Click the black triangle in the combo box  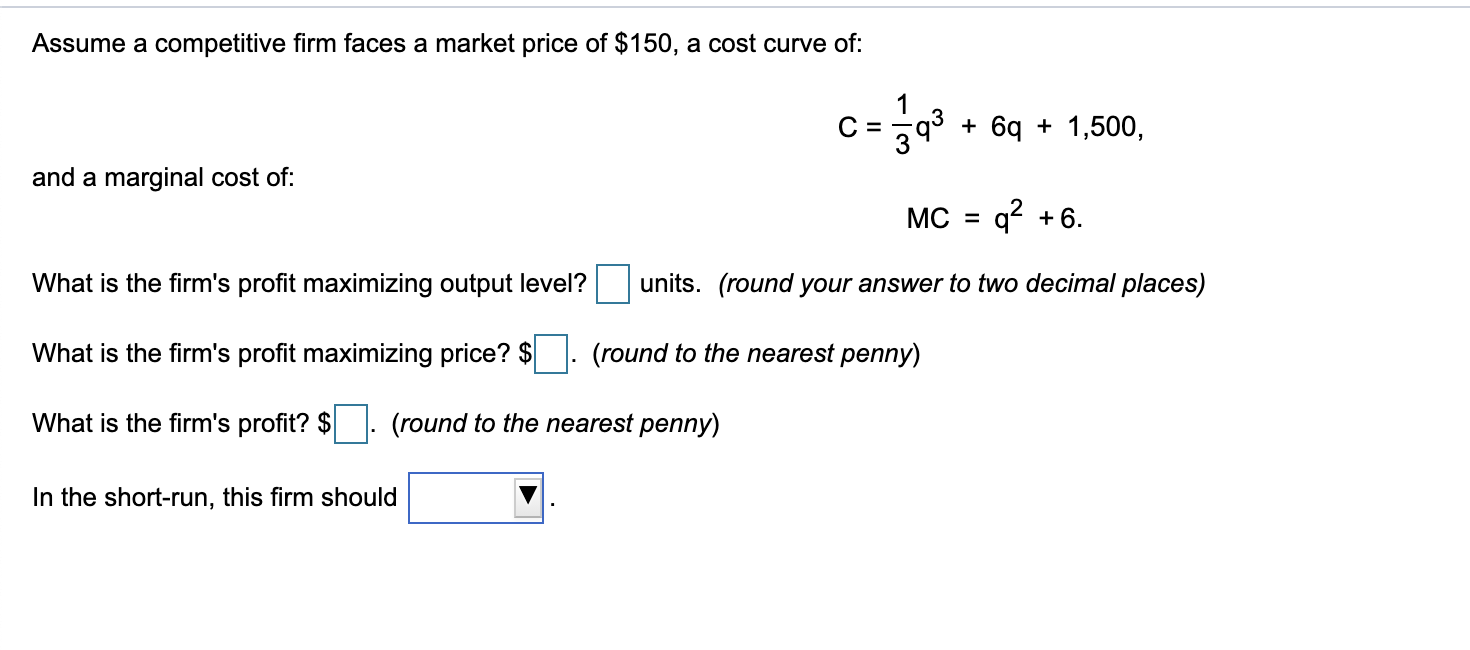526,497
